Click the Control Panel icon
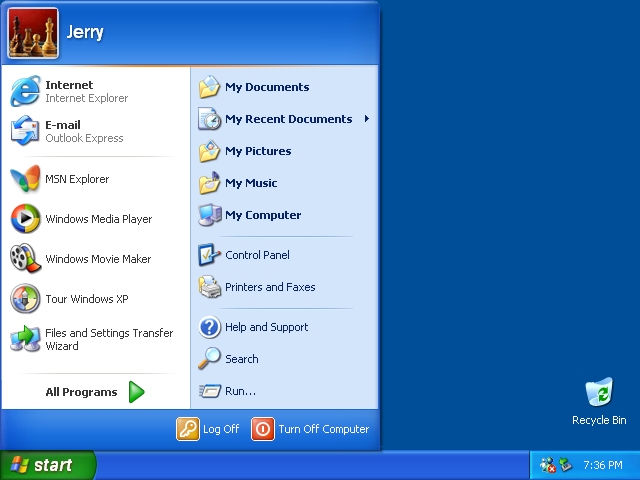The image size is (640, 480). pyautogui.click(x=209, y=255)
